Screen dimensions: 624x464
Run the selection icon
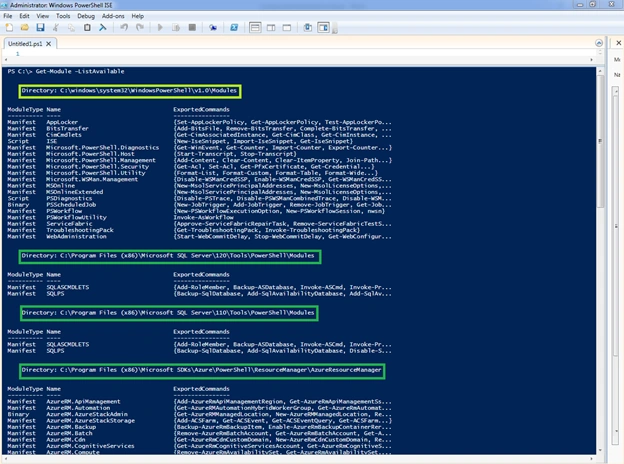[x=176, y=27]
